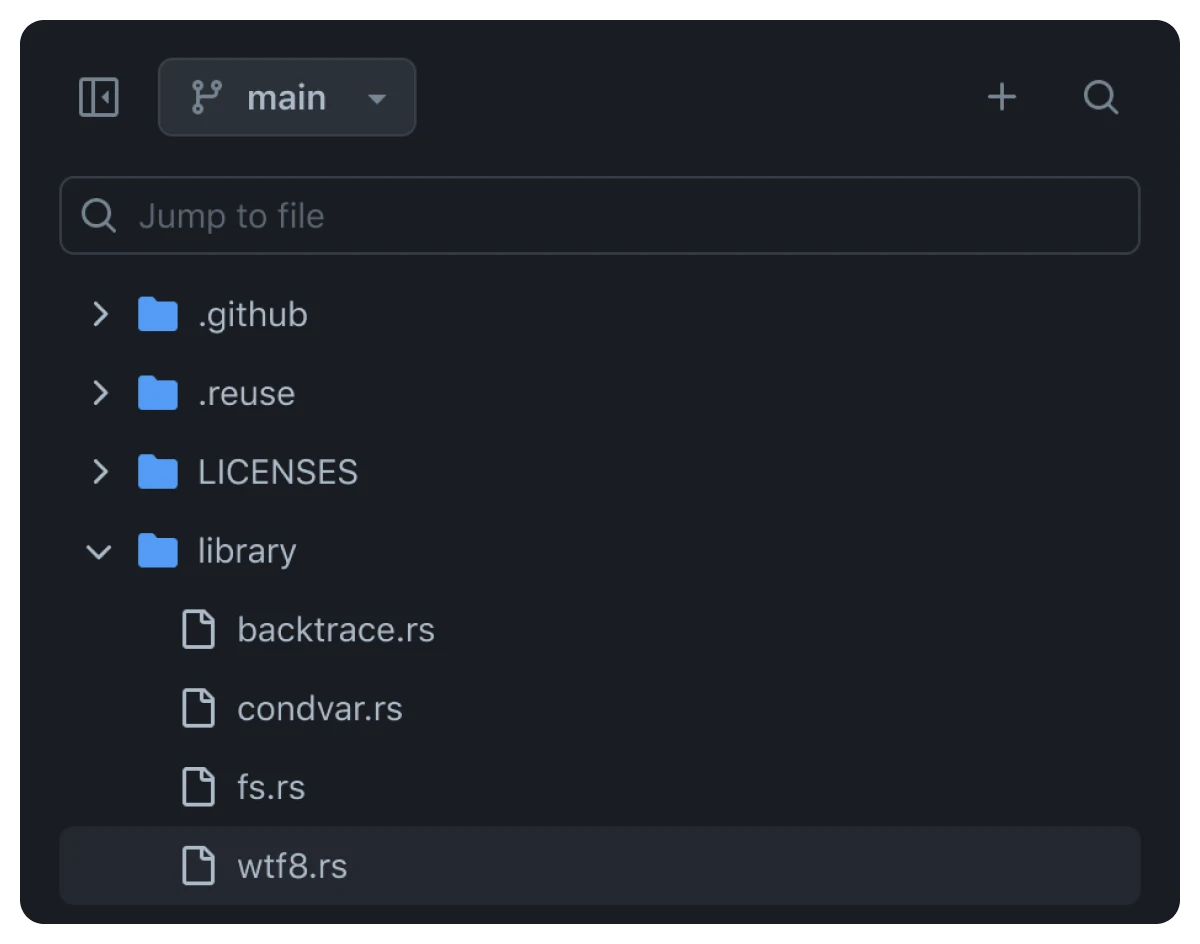Click the file icon beside wtf8.rs
This screenshot has height=944, width=1200.
point(199,866)
